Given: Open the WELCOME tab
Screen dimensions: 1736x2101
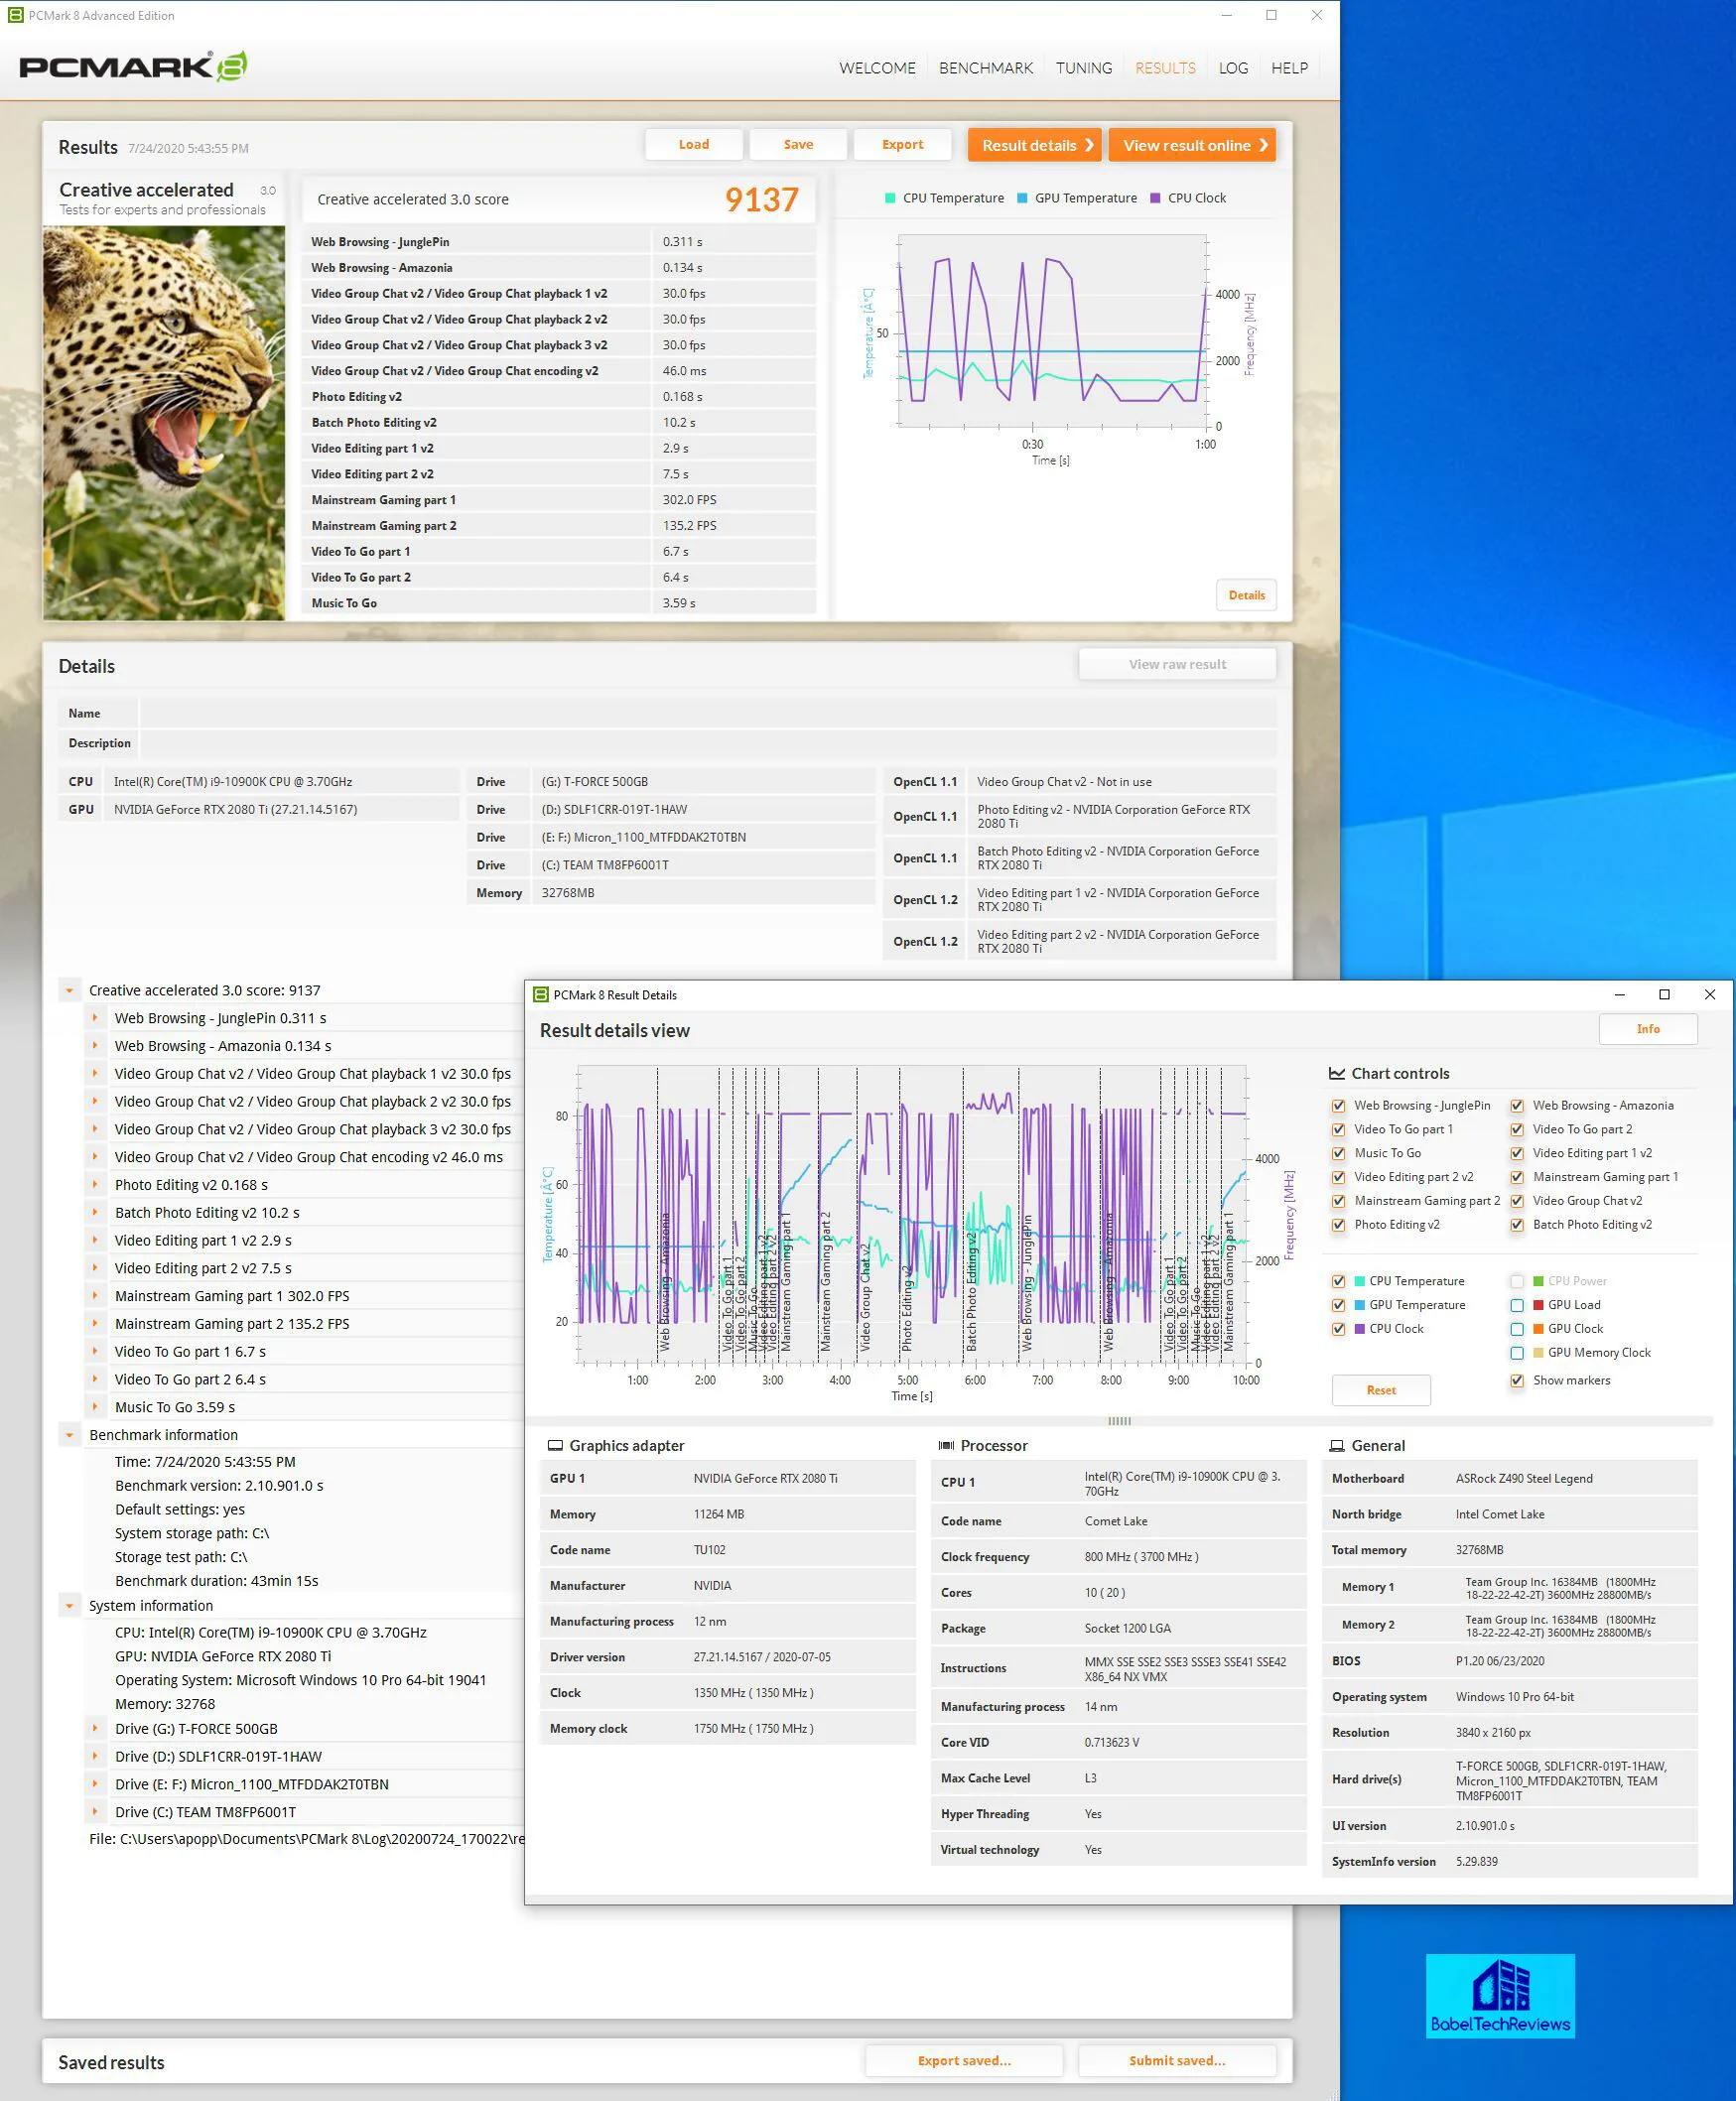Looking at the screenshot, I should tap(877, 68).
